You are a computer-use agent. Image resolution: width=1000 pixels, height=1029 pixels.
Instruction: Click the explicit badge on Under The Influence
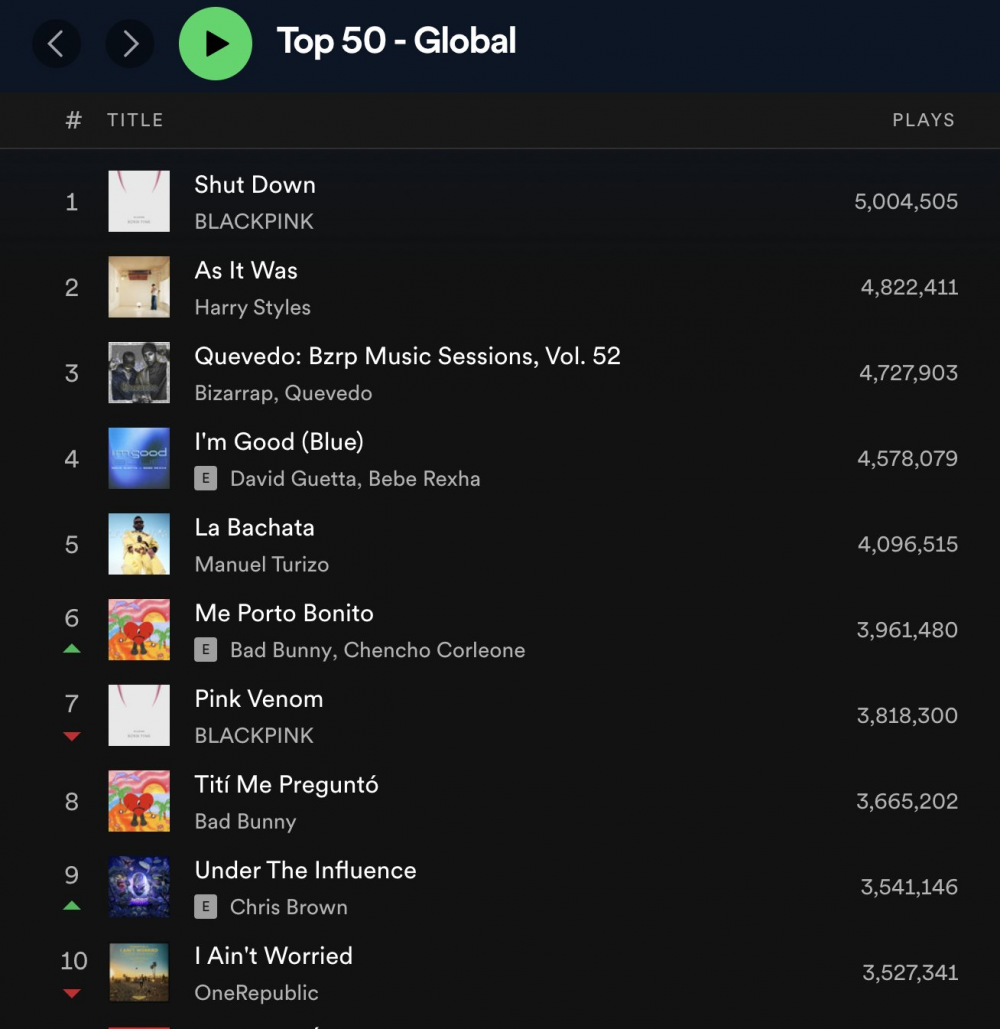point(205,907)
